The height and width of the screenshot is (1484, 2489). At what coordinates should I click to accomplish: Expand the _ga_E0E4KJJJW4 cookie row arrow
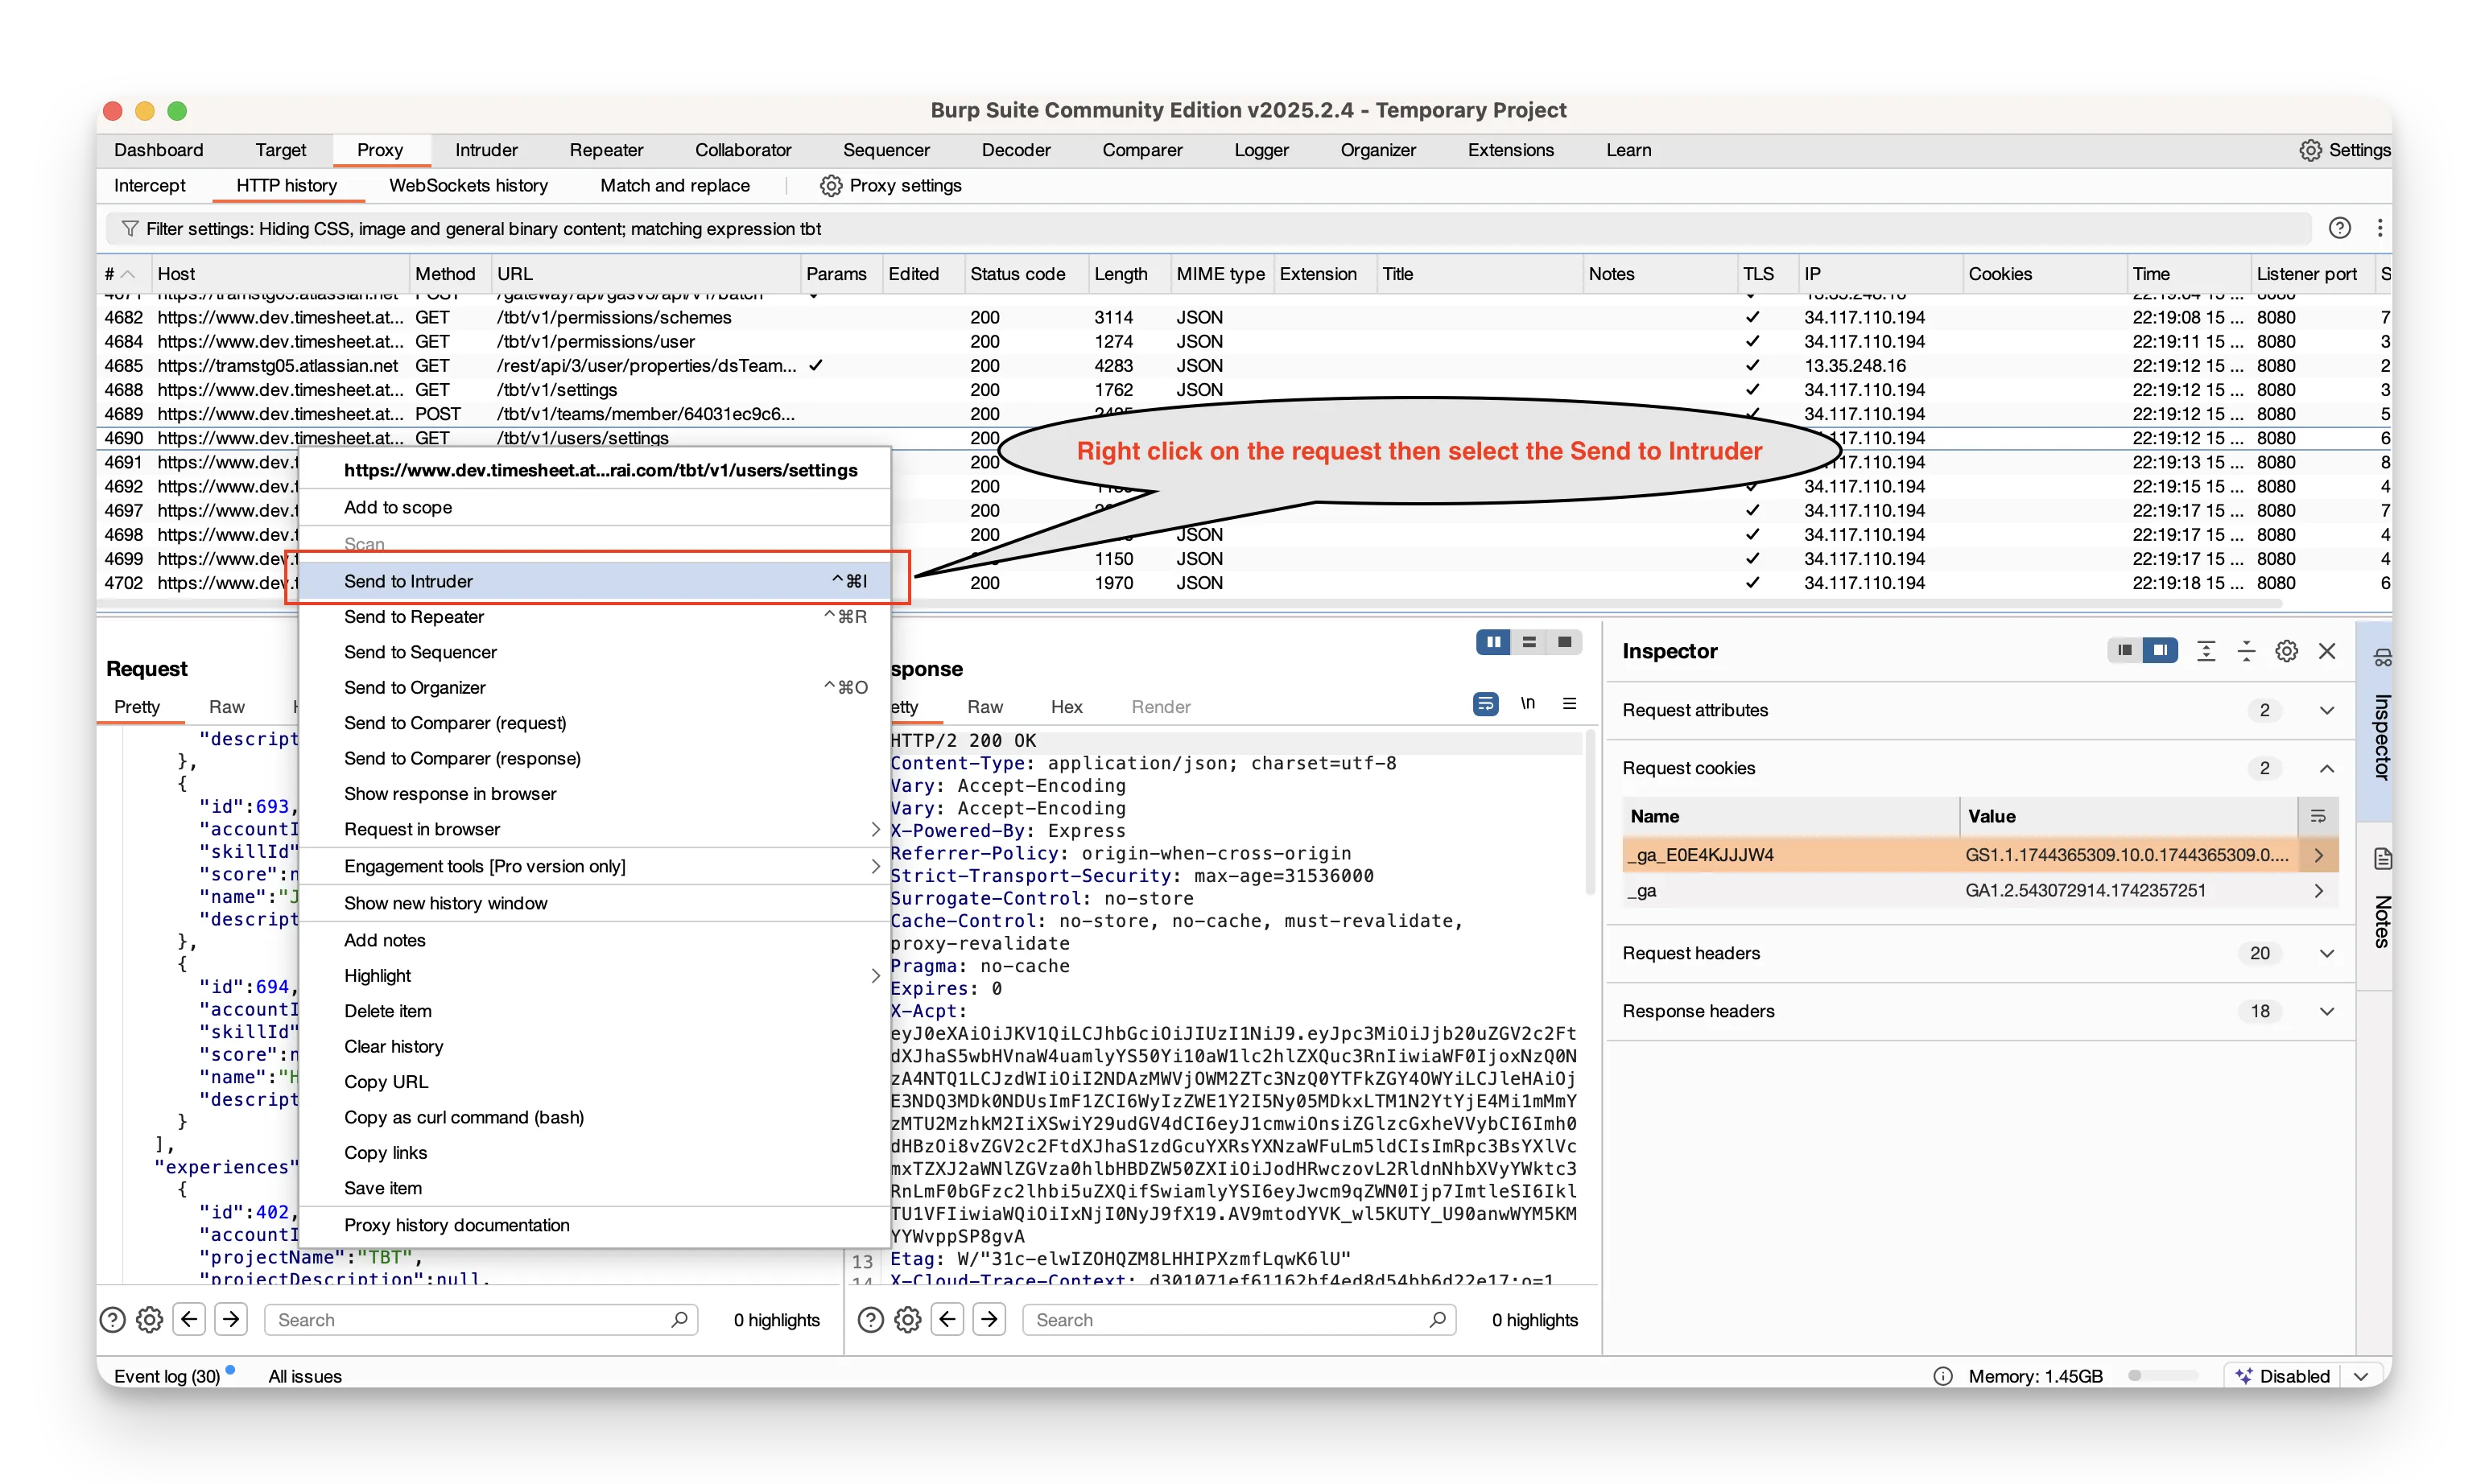(2318, 855)
